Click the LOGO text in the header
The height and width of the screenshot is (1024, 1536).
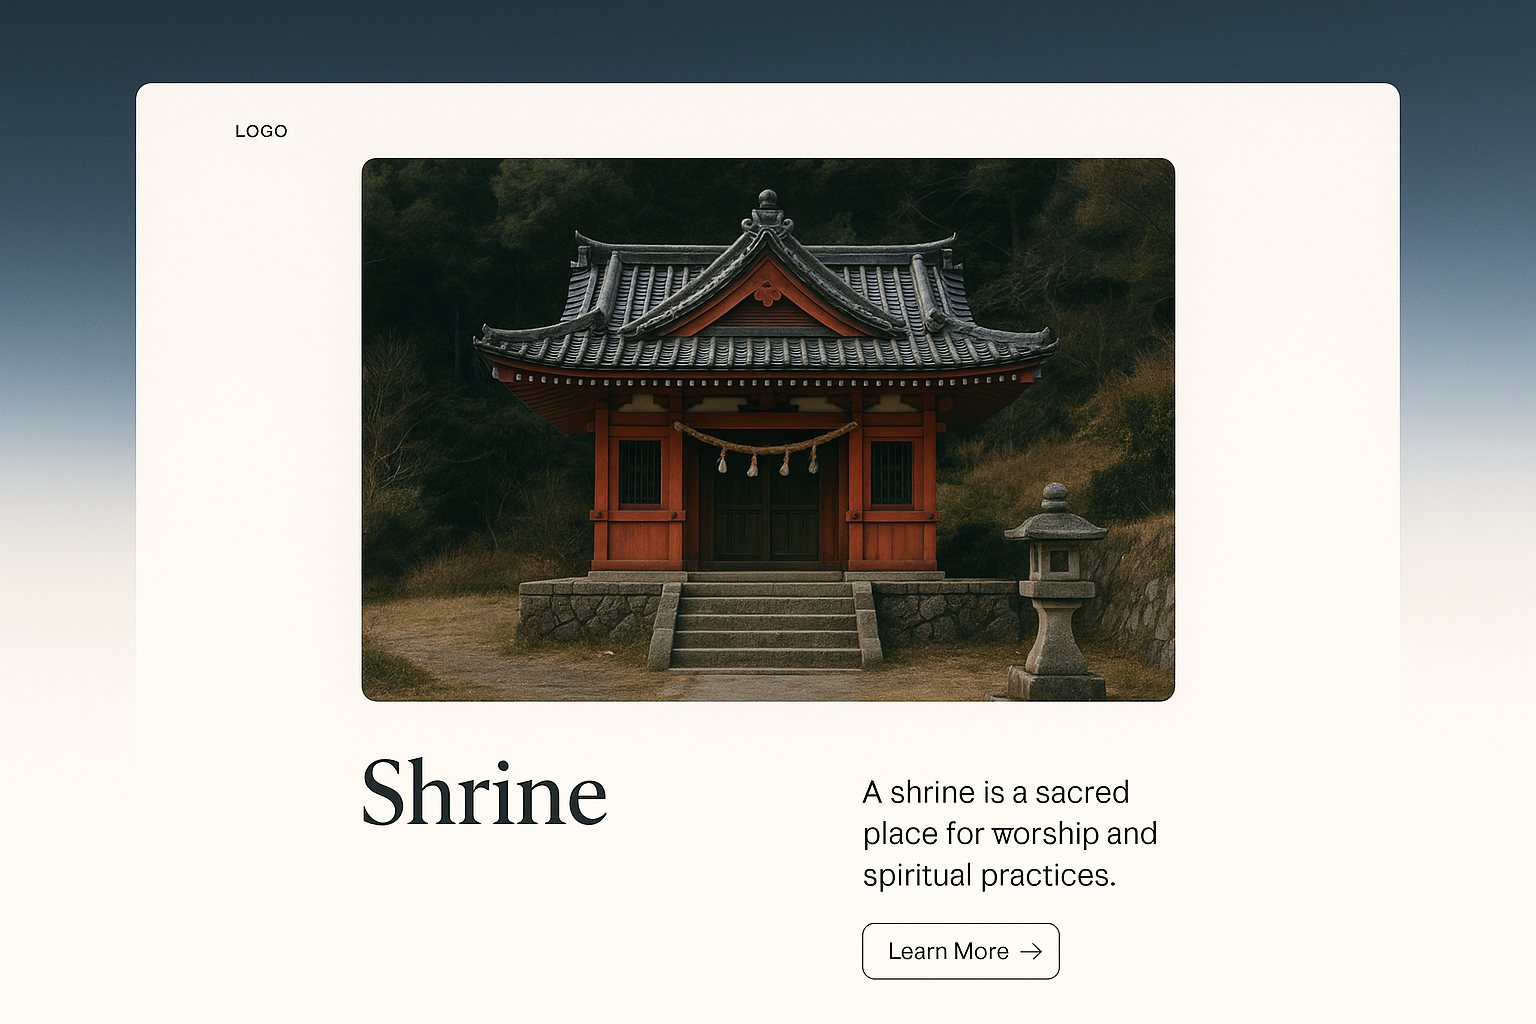261,131
